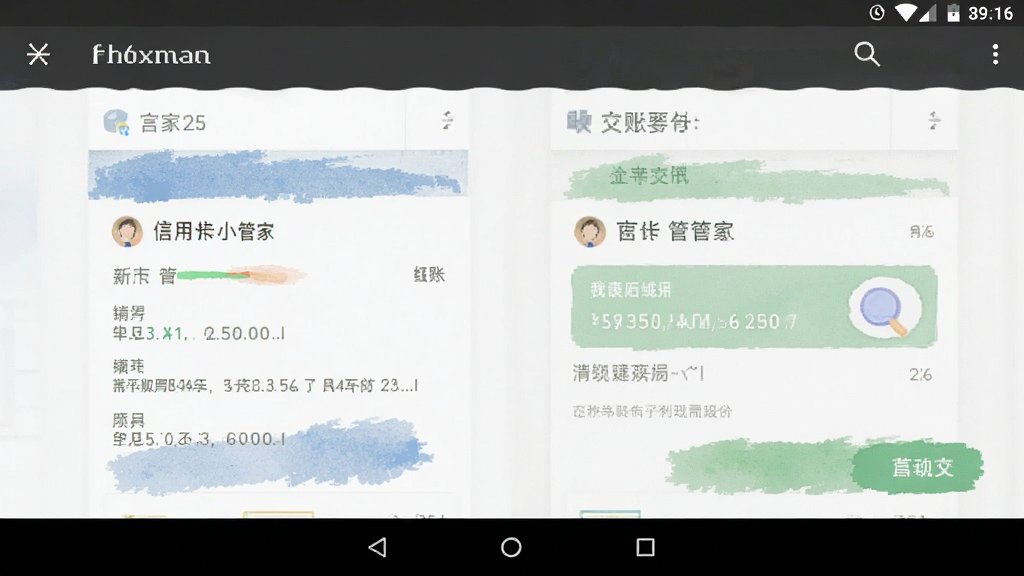This screenshot has height=576, width=1024.
Task: Tap the blue brushstroke banner under "言家25"
Action: pos(278,174)
